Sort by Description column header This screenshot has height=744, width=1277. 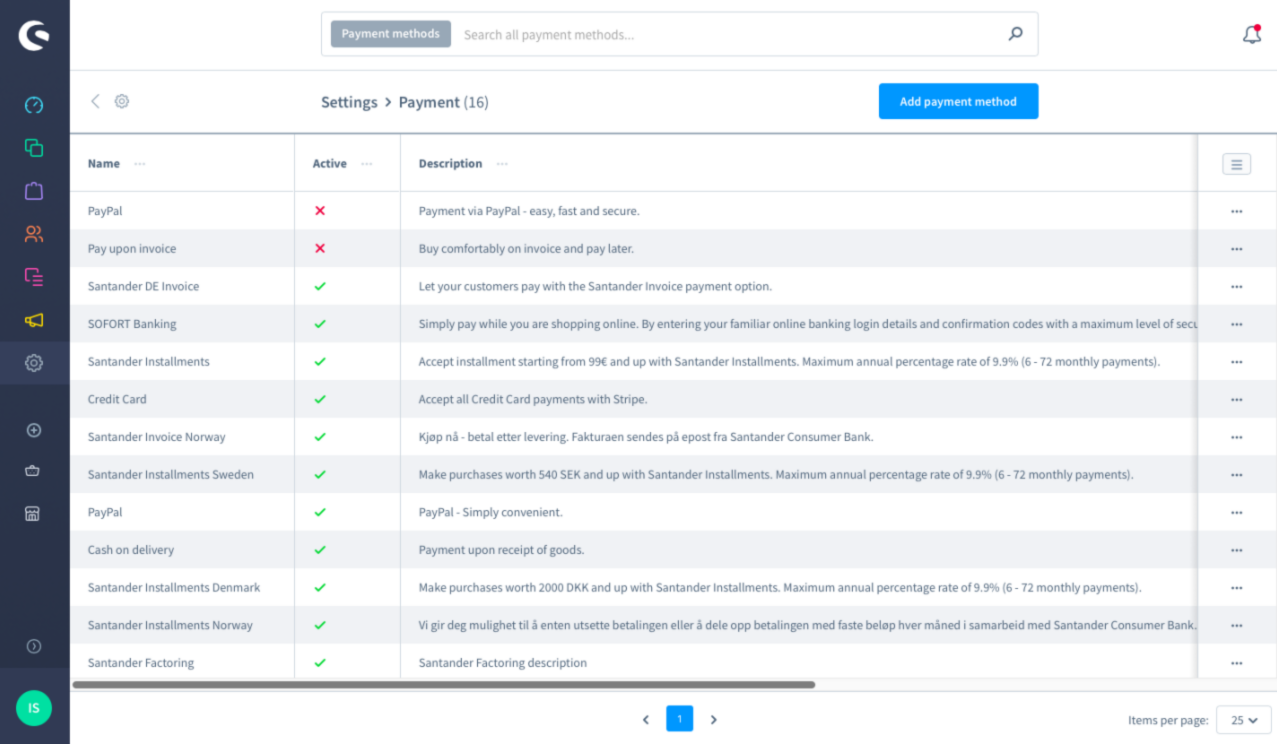click(450, 164)
